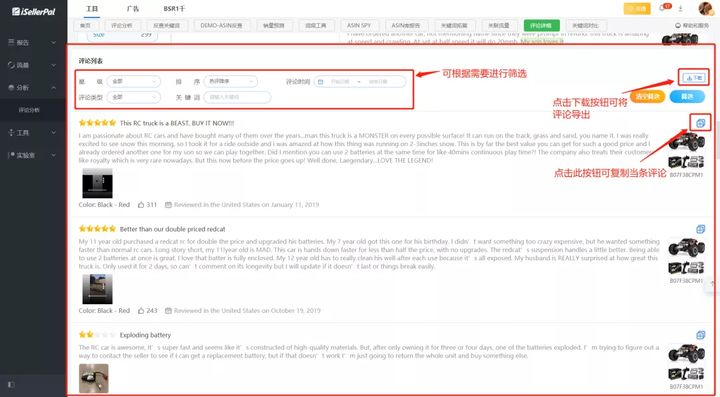
Task: Click review title 'Exploding battery'
Action: click(145, 335)
